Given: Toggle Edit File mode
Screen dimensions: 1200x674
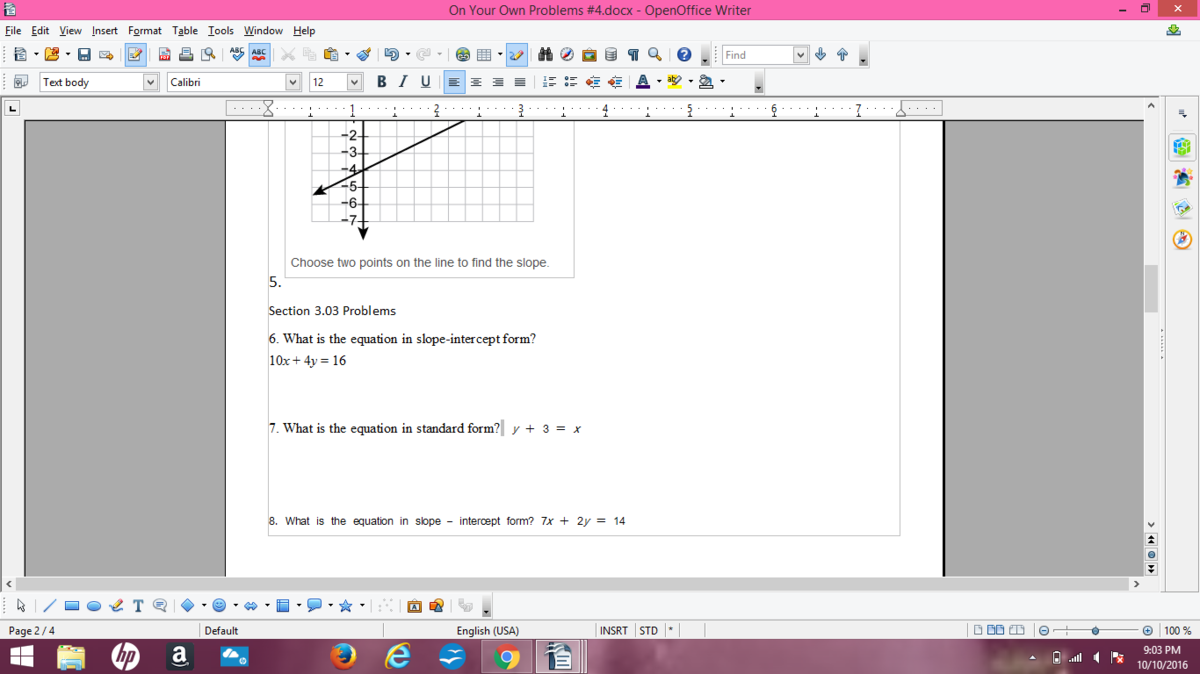Looking at the screenshot, I should click(135, 55).
